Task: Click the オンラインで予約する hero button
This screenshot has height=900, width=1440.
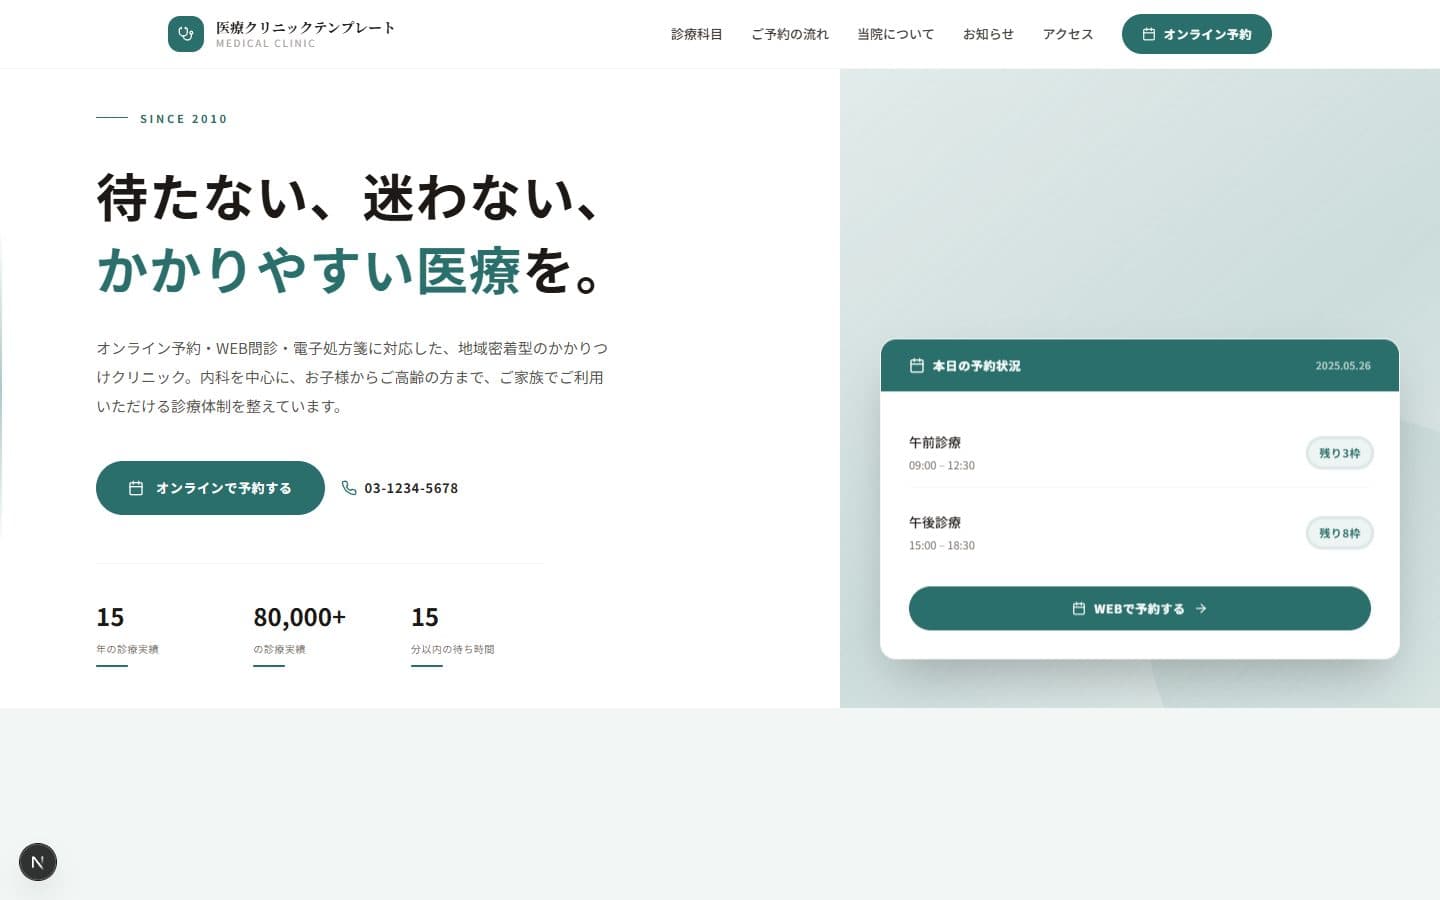Action: [210, 488]
